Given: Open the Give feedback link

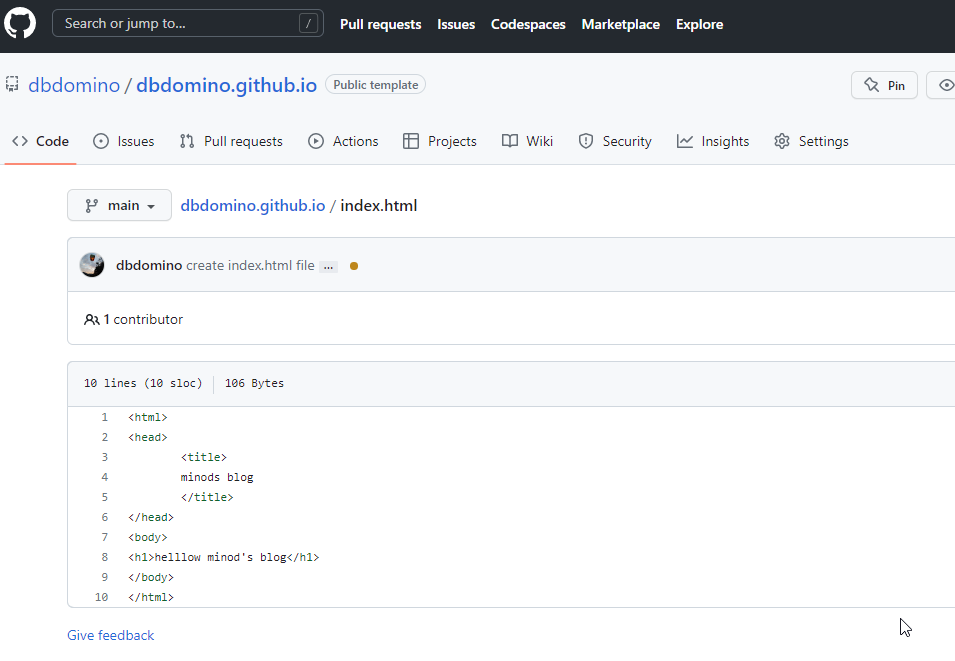Looking at the screenshot, I should 111,635.
